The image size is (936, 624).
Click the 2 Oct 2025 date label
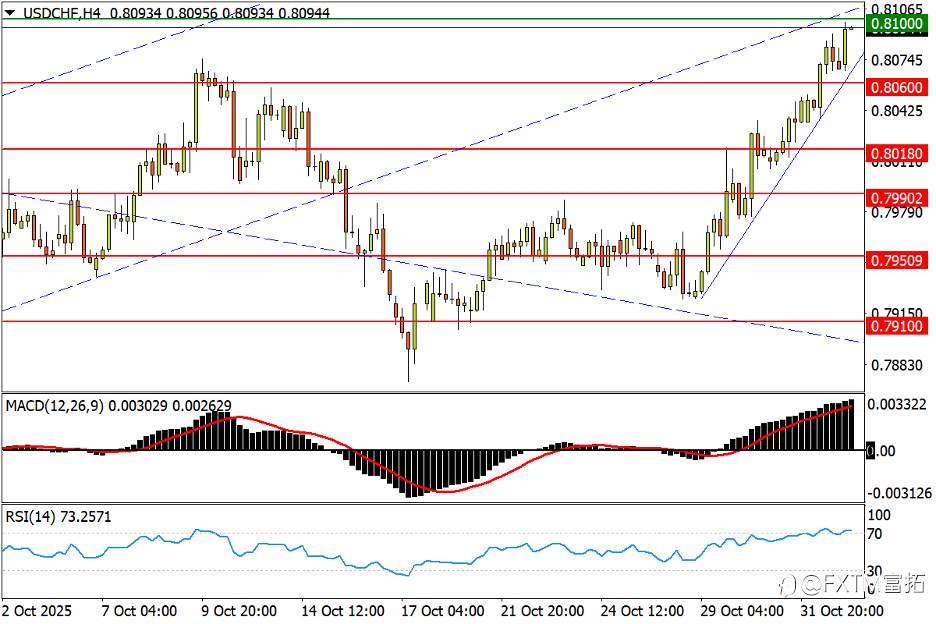pyautogui.click(x=36, y=611)
